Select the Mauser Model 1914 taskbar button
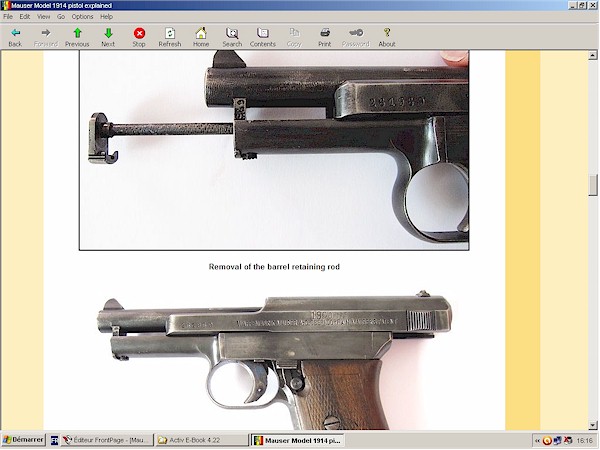 [x=297, y=440]
